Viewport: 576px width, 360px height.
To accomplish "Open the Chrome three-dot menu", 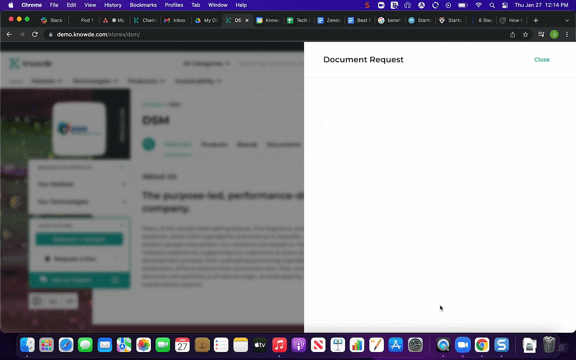I will click(567, 35).
